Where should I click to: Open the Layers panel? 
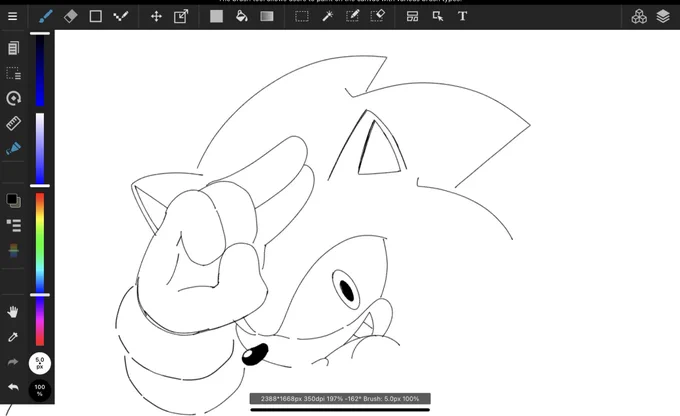coord(663,16)
